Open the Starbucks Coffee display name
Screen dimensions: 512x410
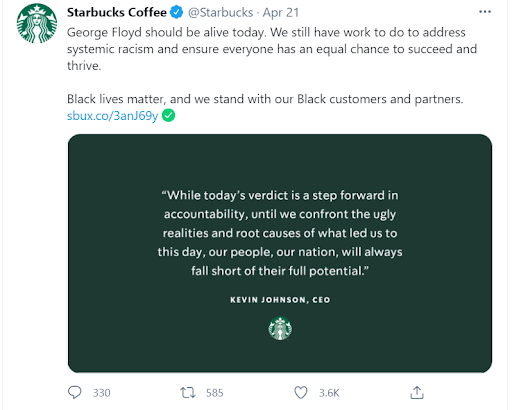pyautogui.click(x=117, y=12)
